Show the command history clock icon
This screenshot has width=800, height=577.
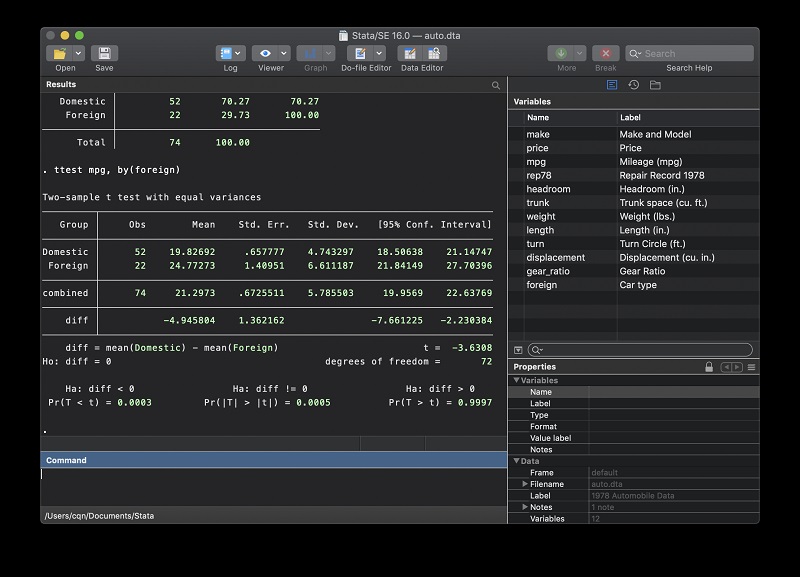[633, 85]
